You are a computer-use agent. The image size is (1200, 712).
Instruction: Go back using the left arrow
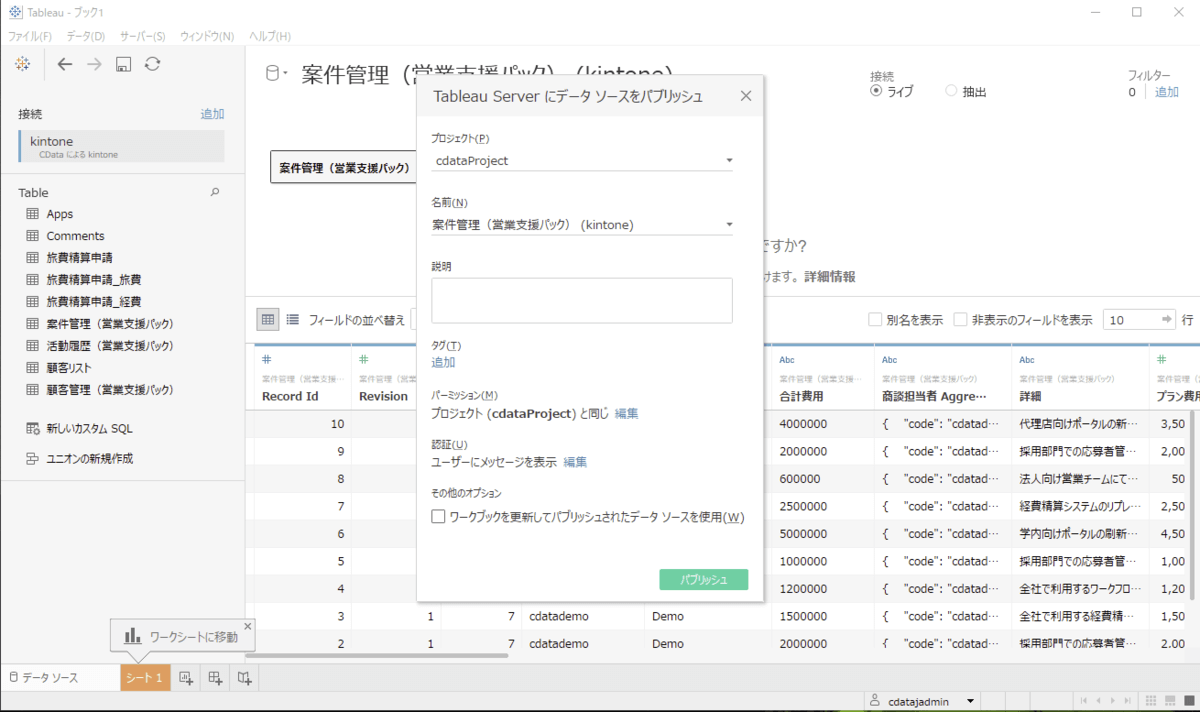point(65,64)
